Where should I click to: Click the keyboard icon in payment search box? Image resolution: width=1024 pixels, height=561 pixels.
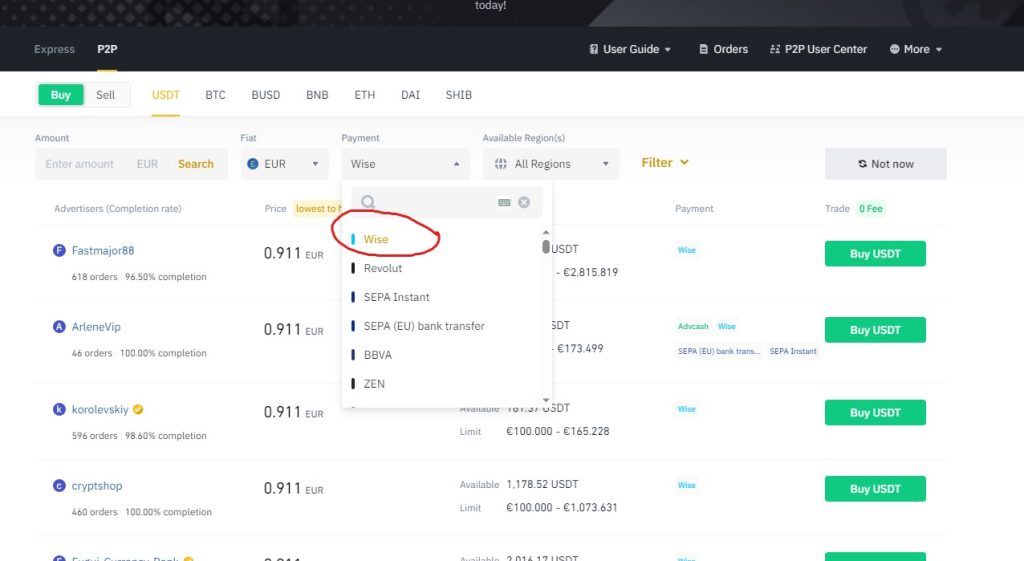(504, 202)
